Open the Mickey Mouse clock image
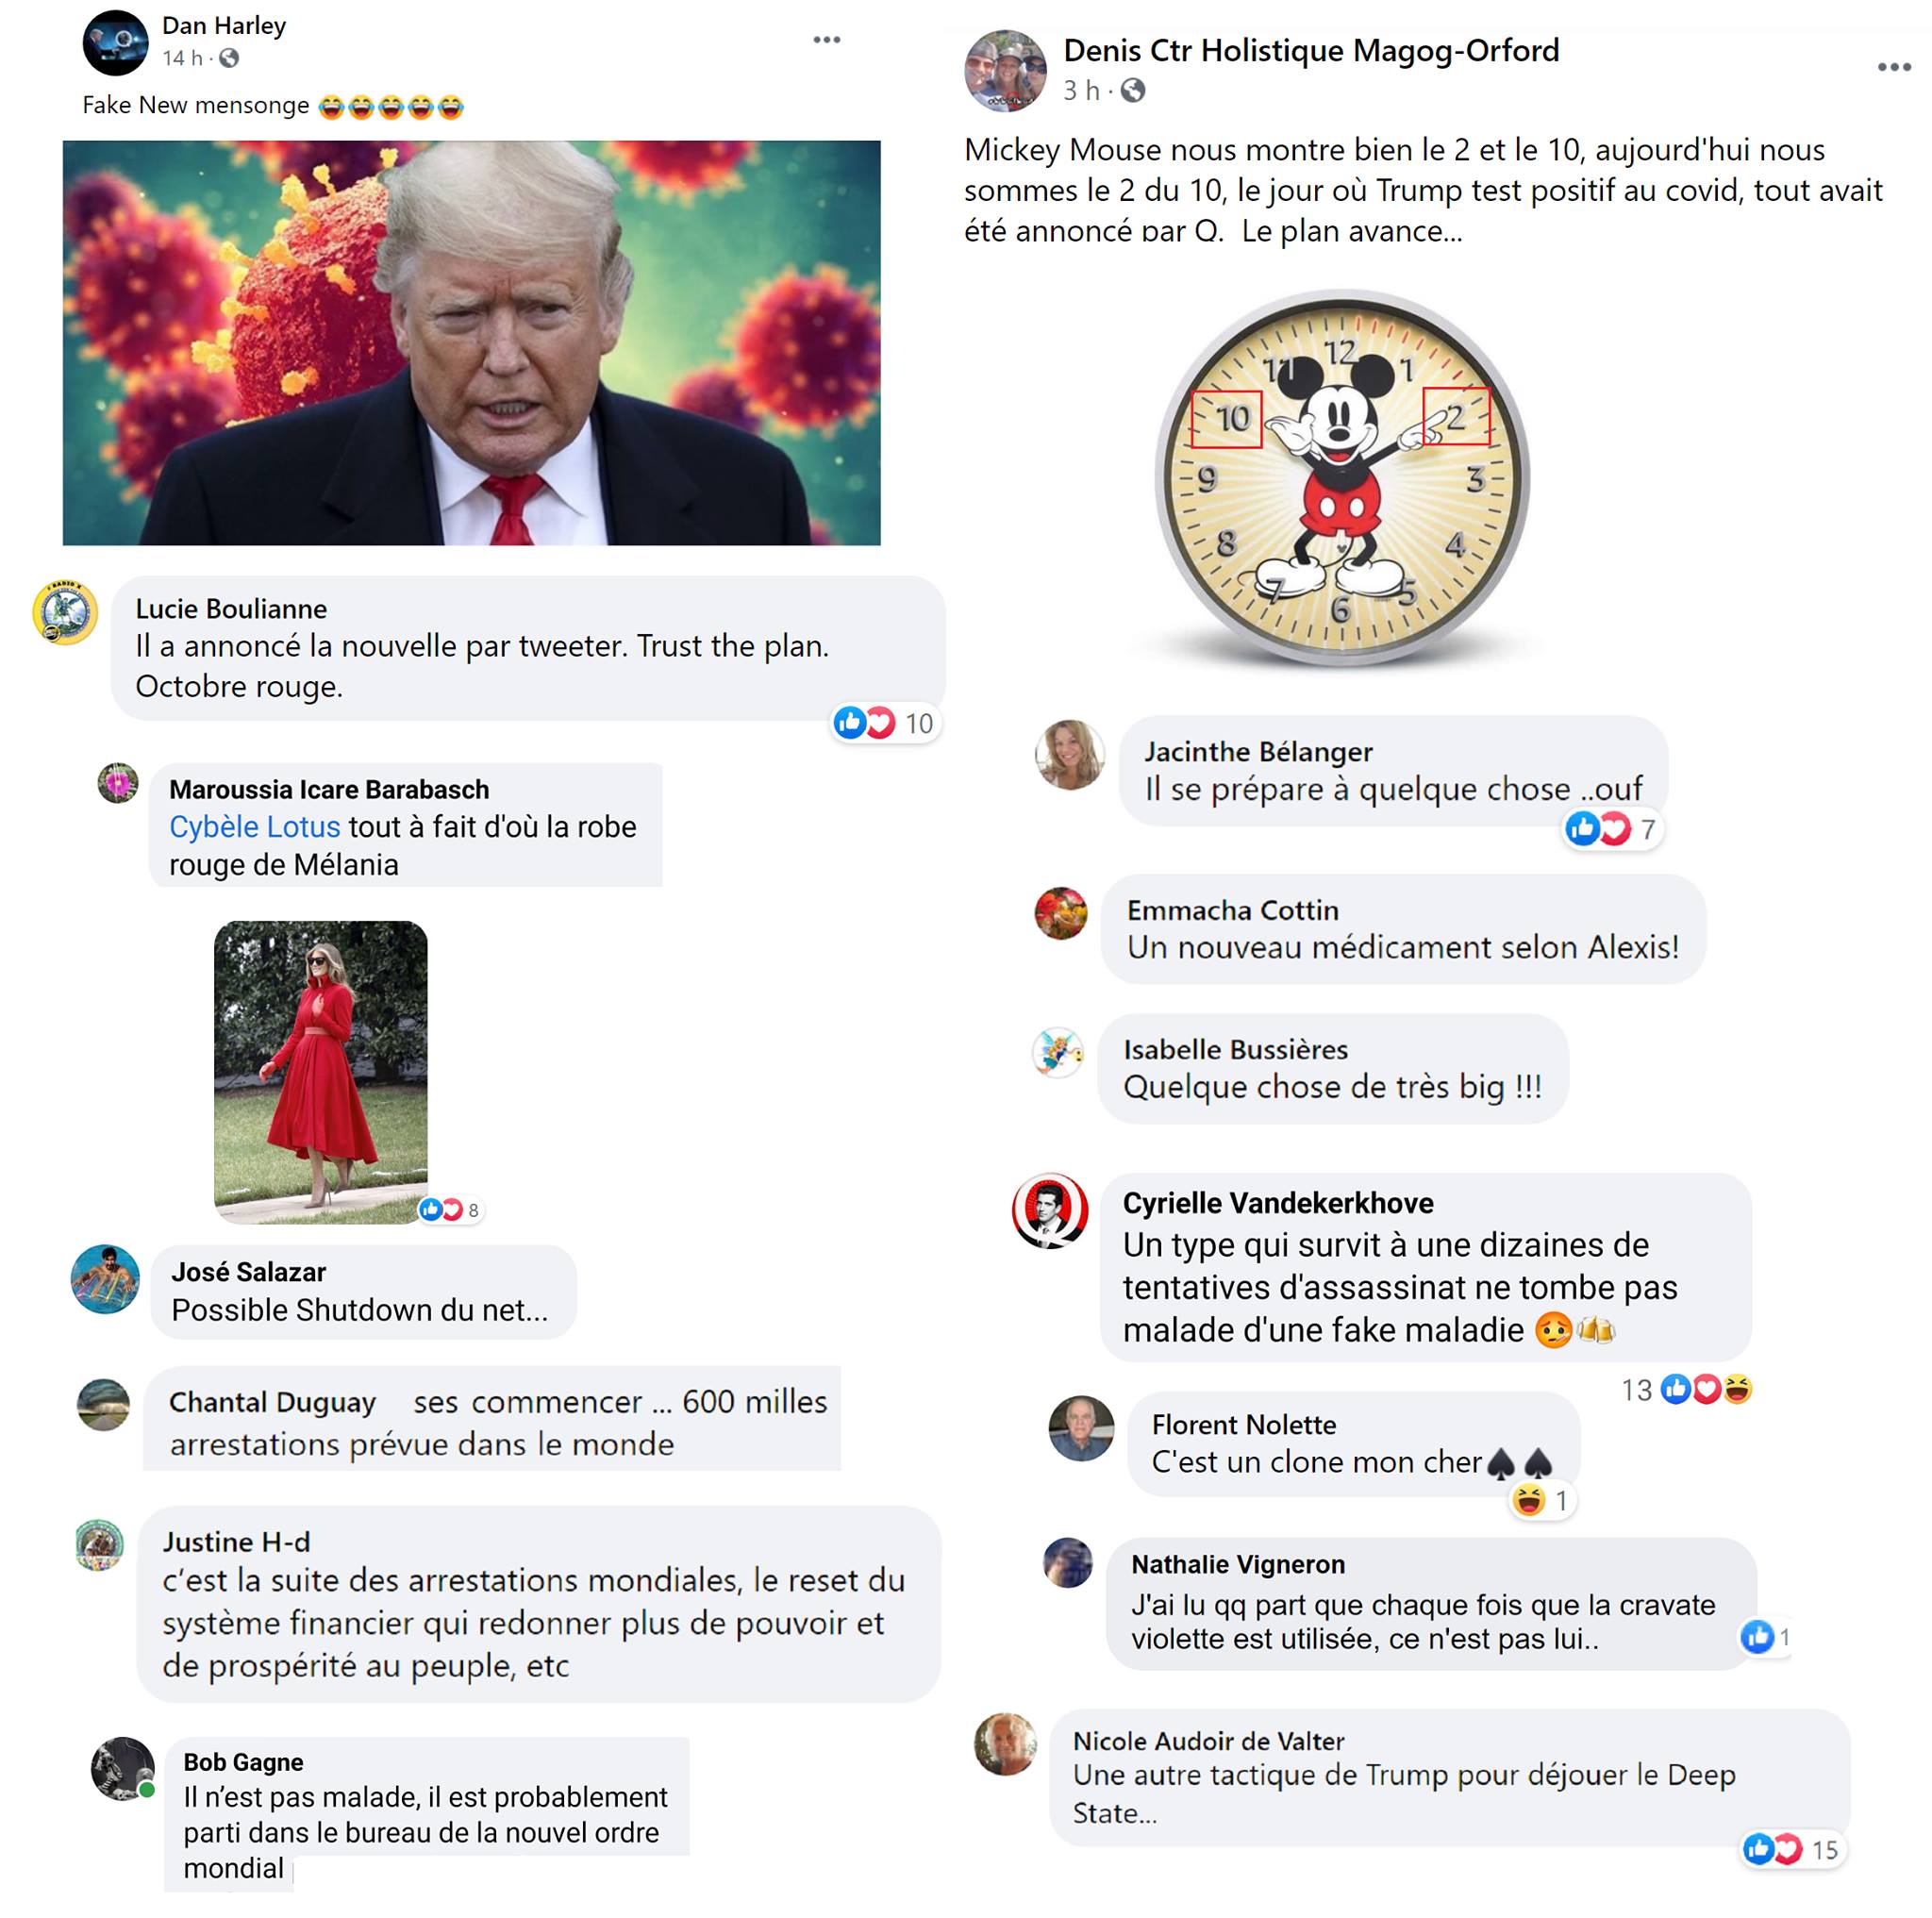 1342,478
